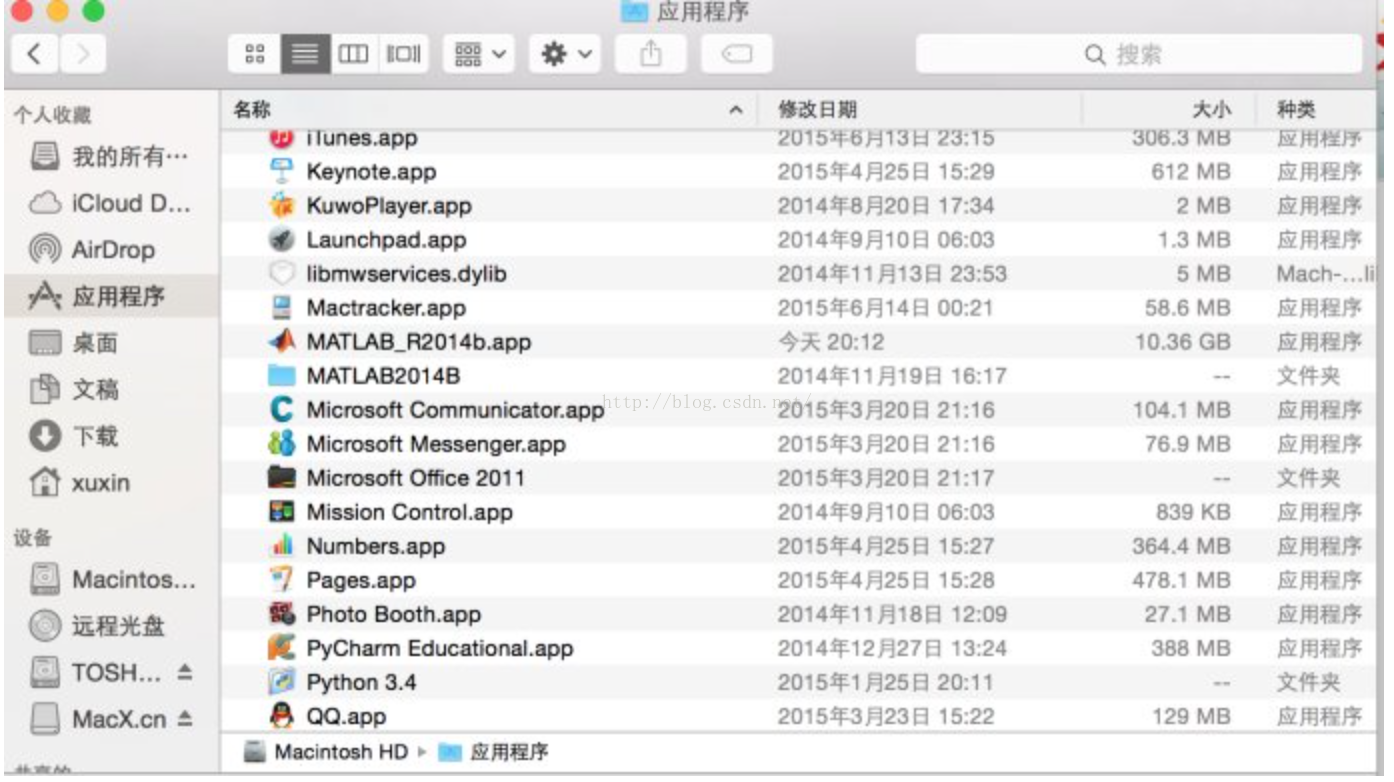Screen dimensions: 1394x782
Task: Open xuxin home folder in sidebar
Action: [x=80, y=483]
